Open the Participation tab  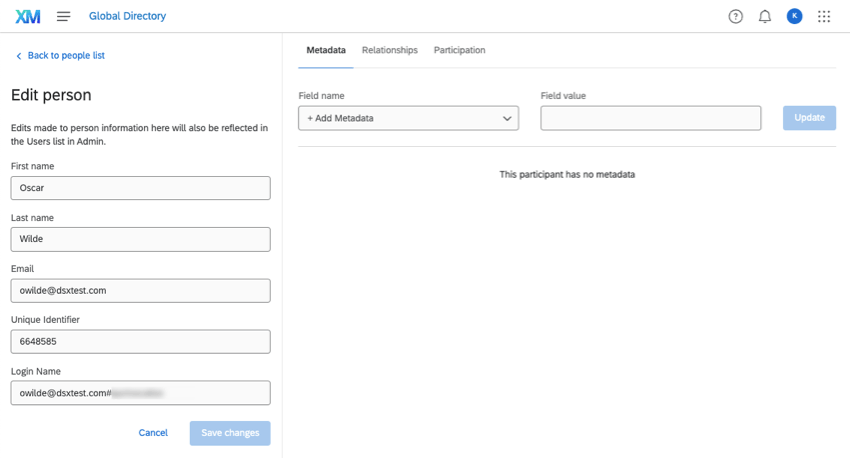point(459,50)
